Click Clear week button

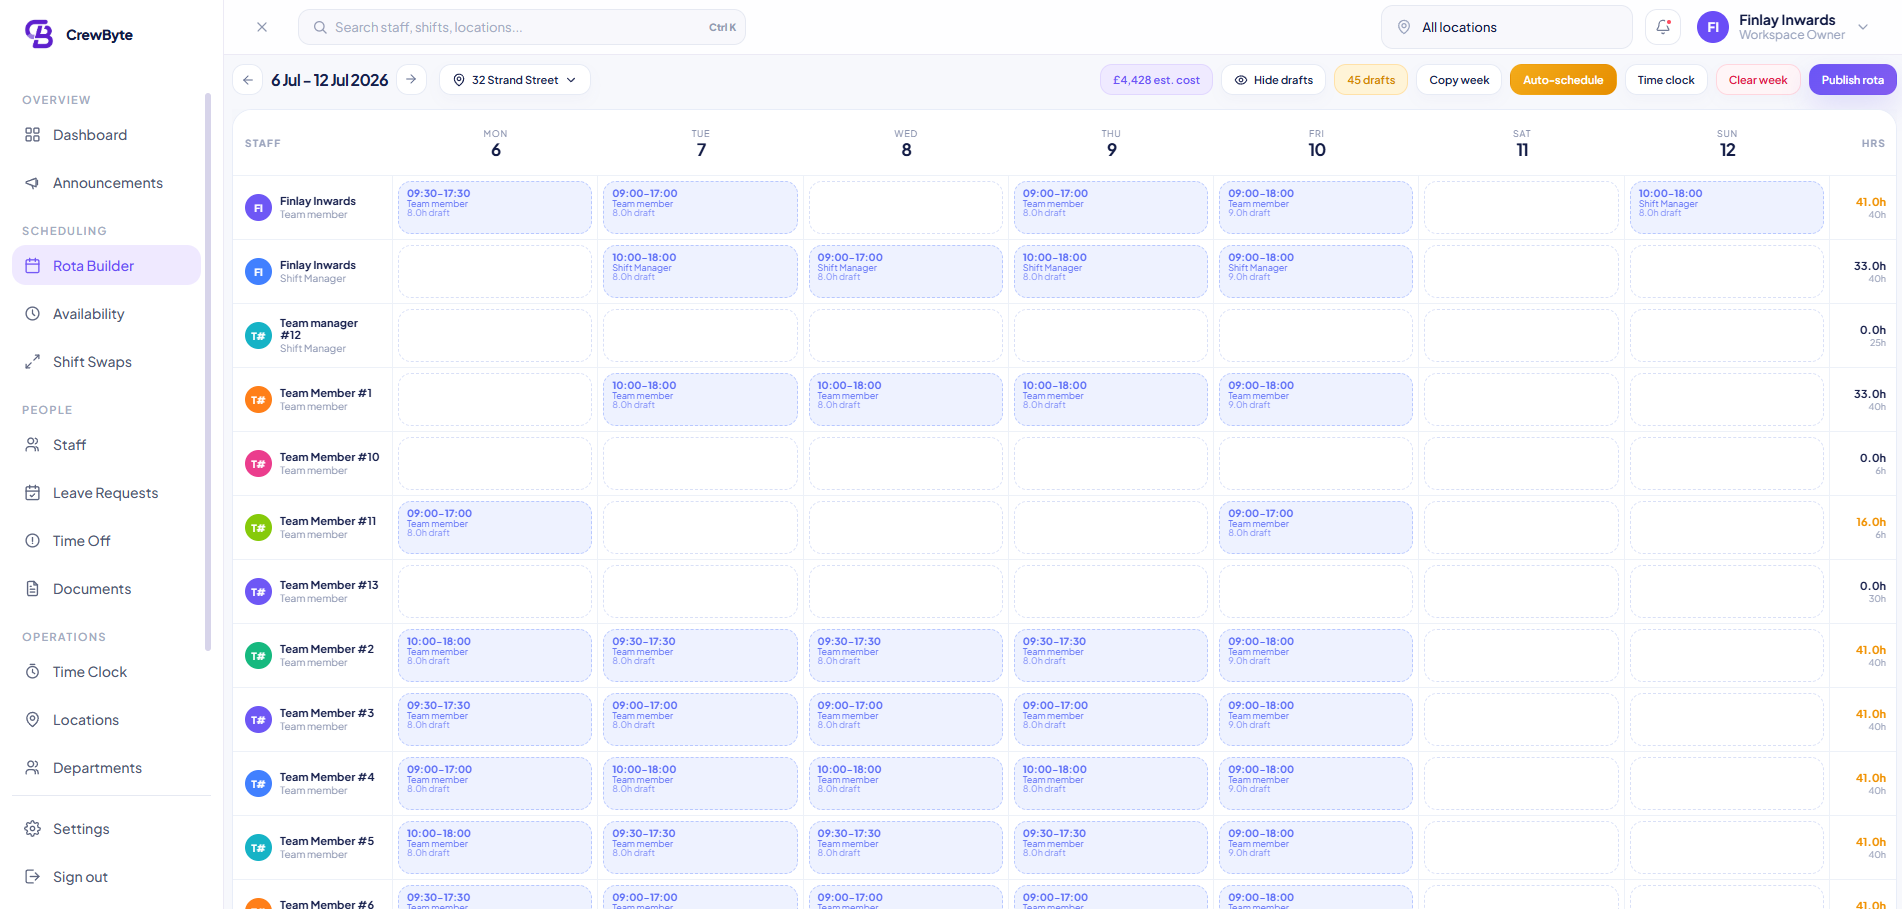click(1758, 80)
